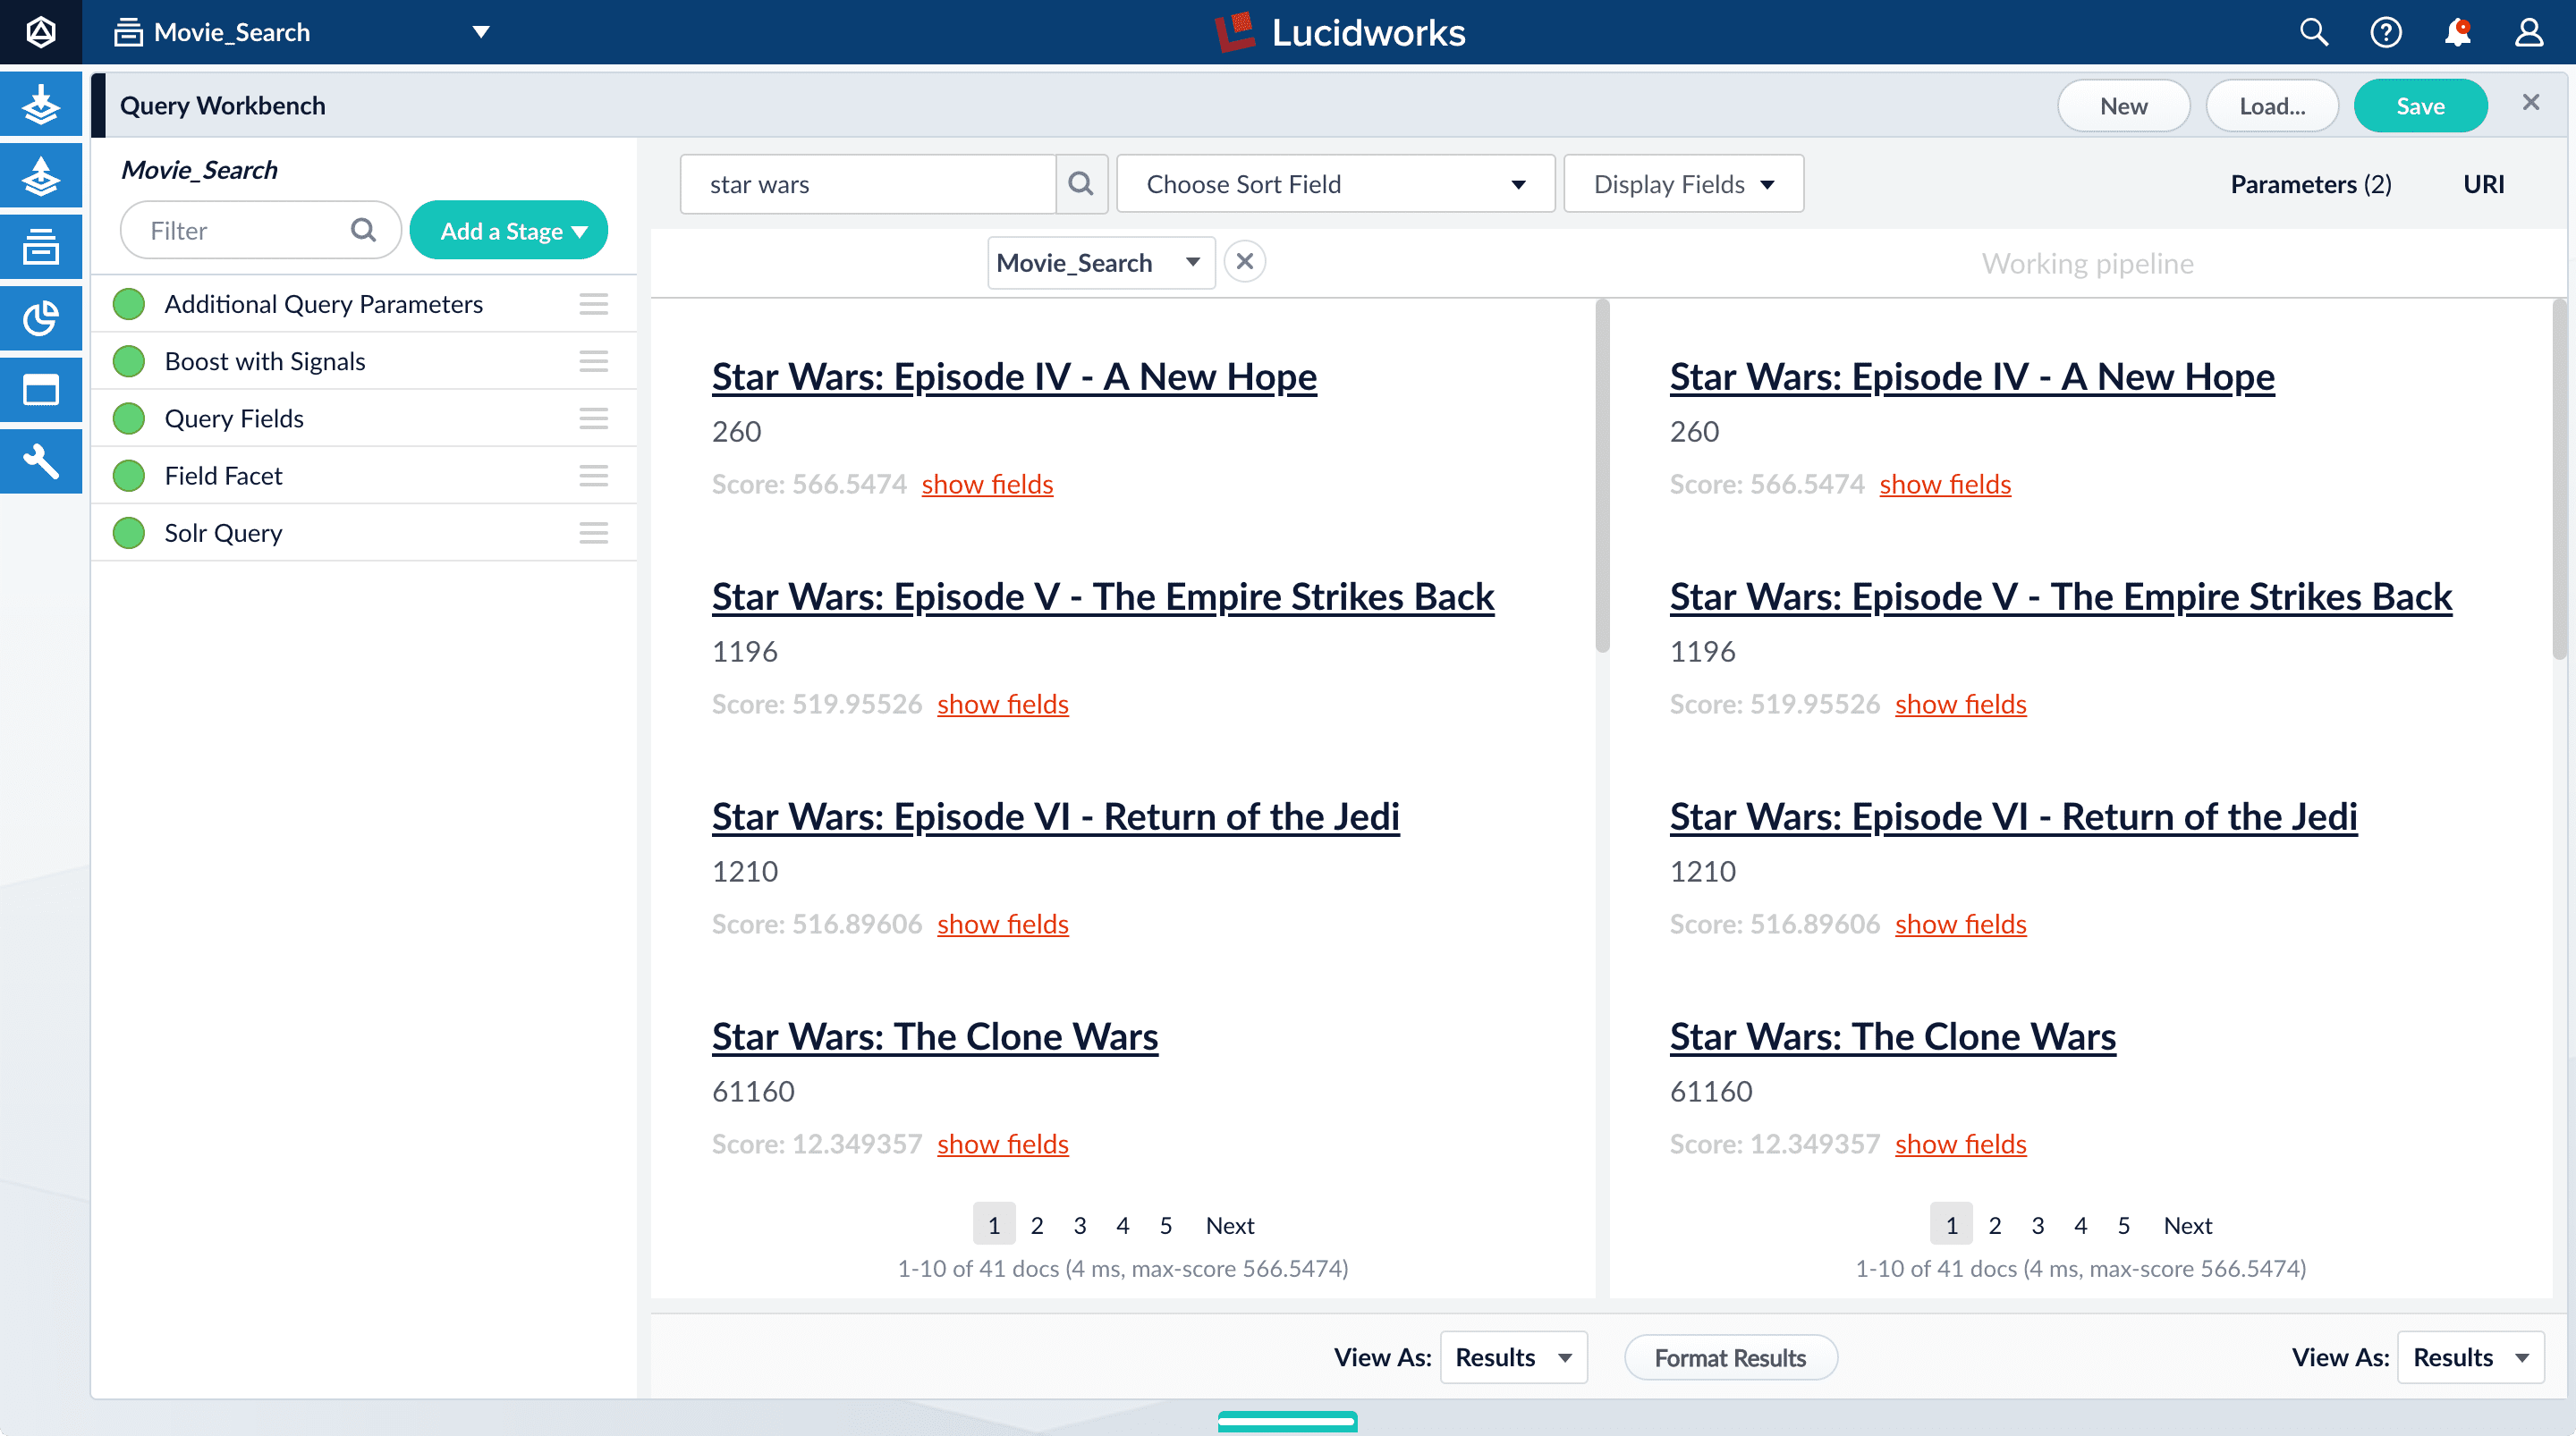Disable the Field Facet stage indicator

[129, 476]
